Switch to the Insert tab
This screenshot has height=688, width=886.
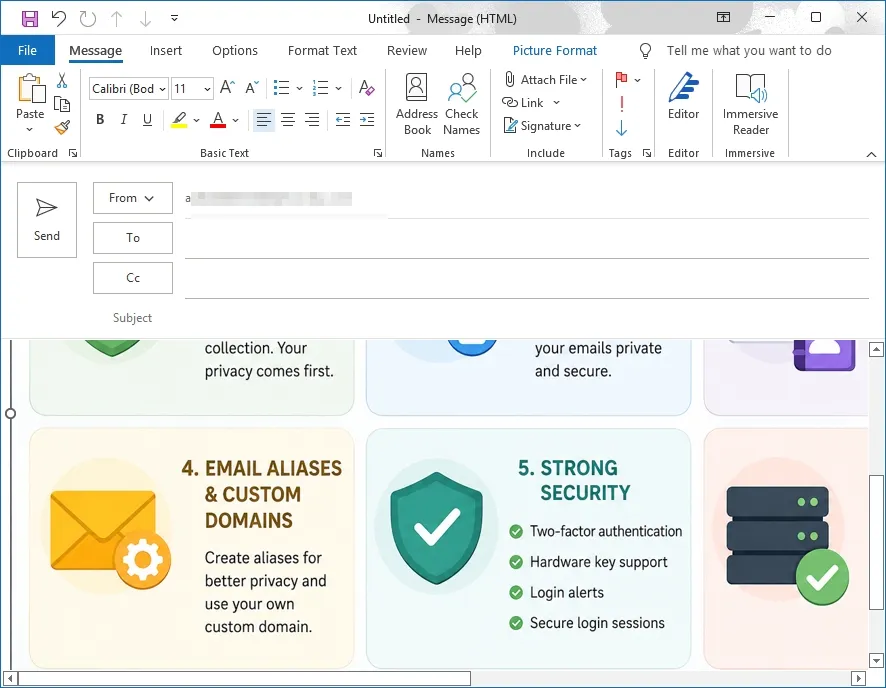click(166, 50)
